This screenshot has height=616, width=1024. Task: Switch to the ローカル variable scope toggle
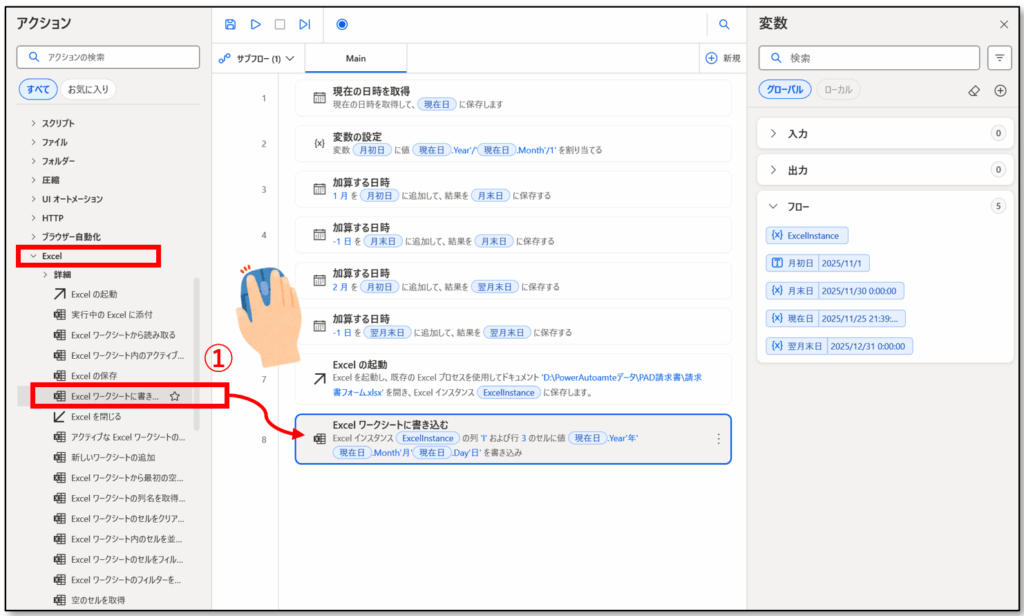838,90
